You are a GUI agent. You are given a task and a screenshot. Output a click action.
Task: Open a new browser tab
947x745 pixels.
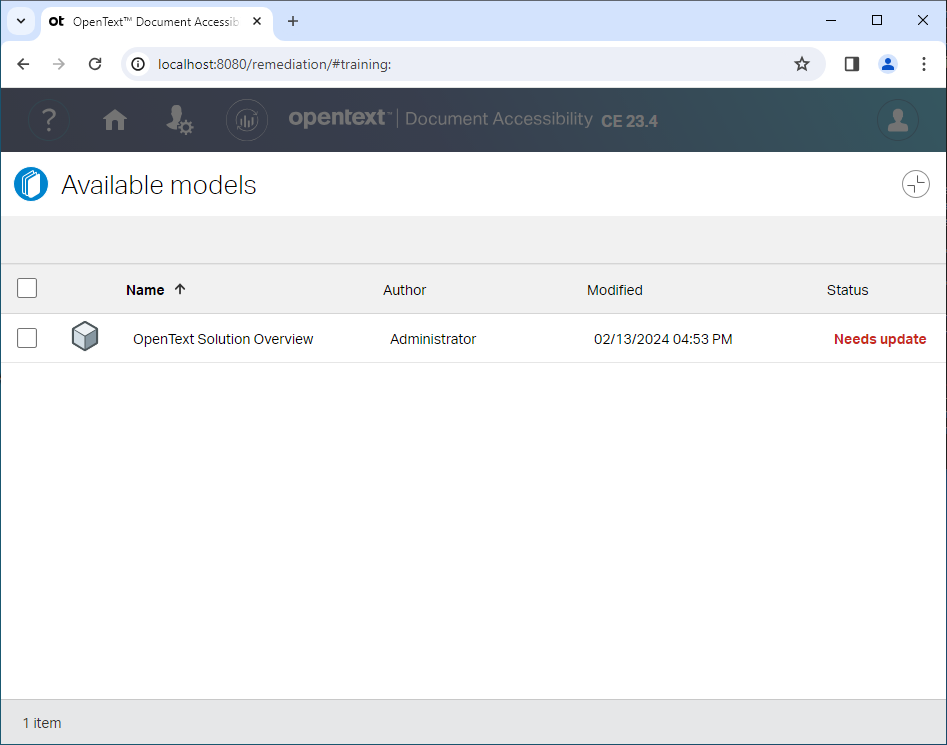293,21
